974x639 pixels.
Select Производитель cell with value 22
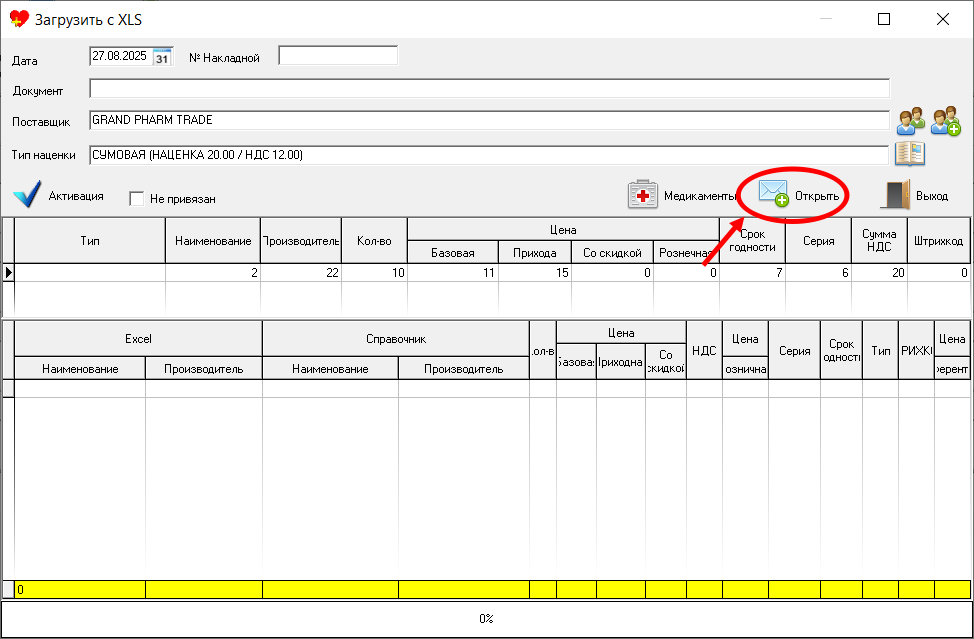[x=301, y=273]
